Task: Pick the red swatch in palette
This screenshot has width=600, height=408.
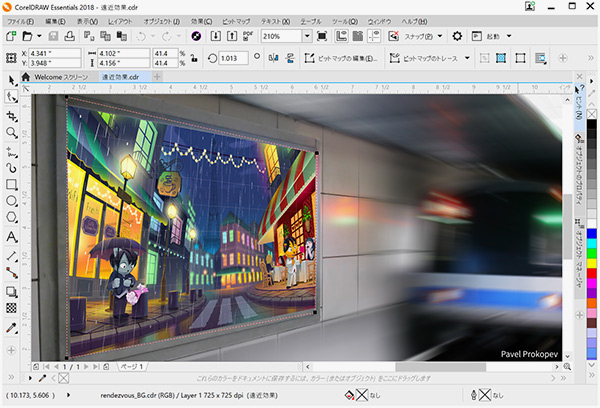Action: tap(592, 273)
